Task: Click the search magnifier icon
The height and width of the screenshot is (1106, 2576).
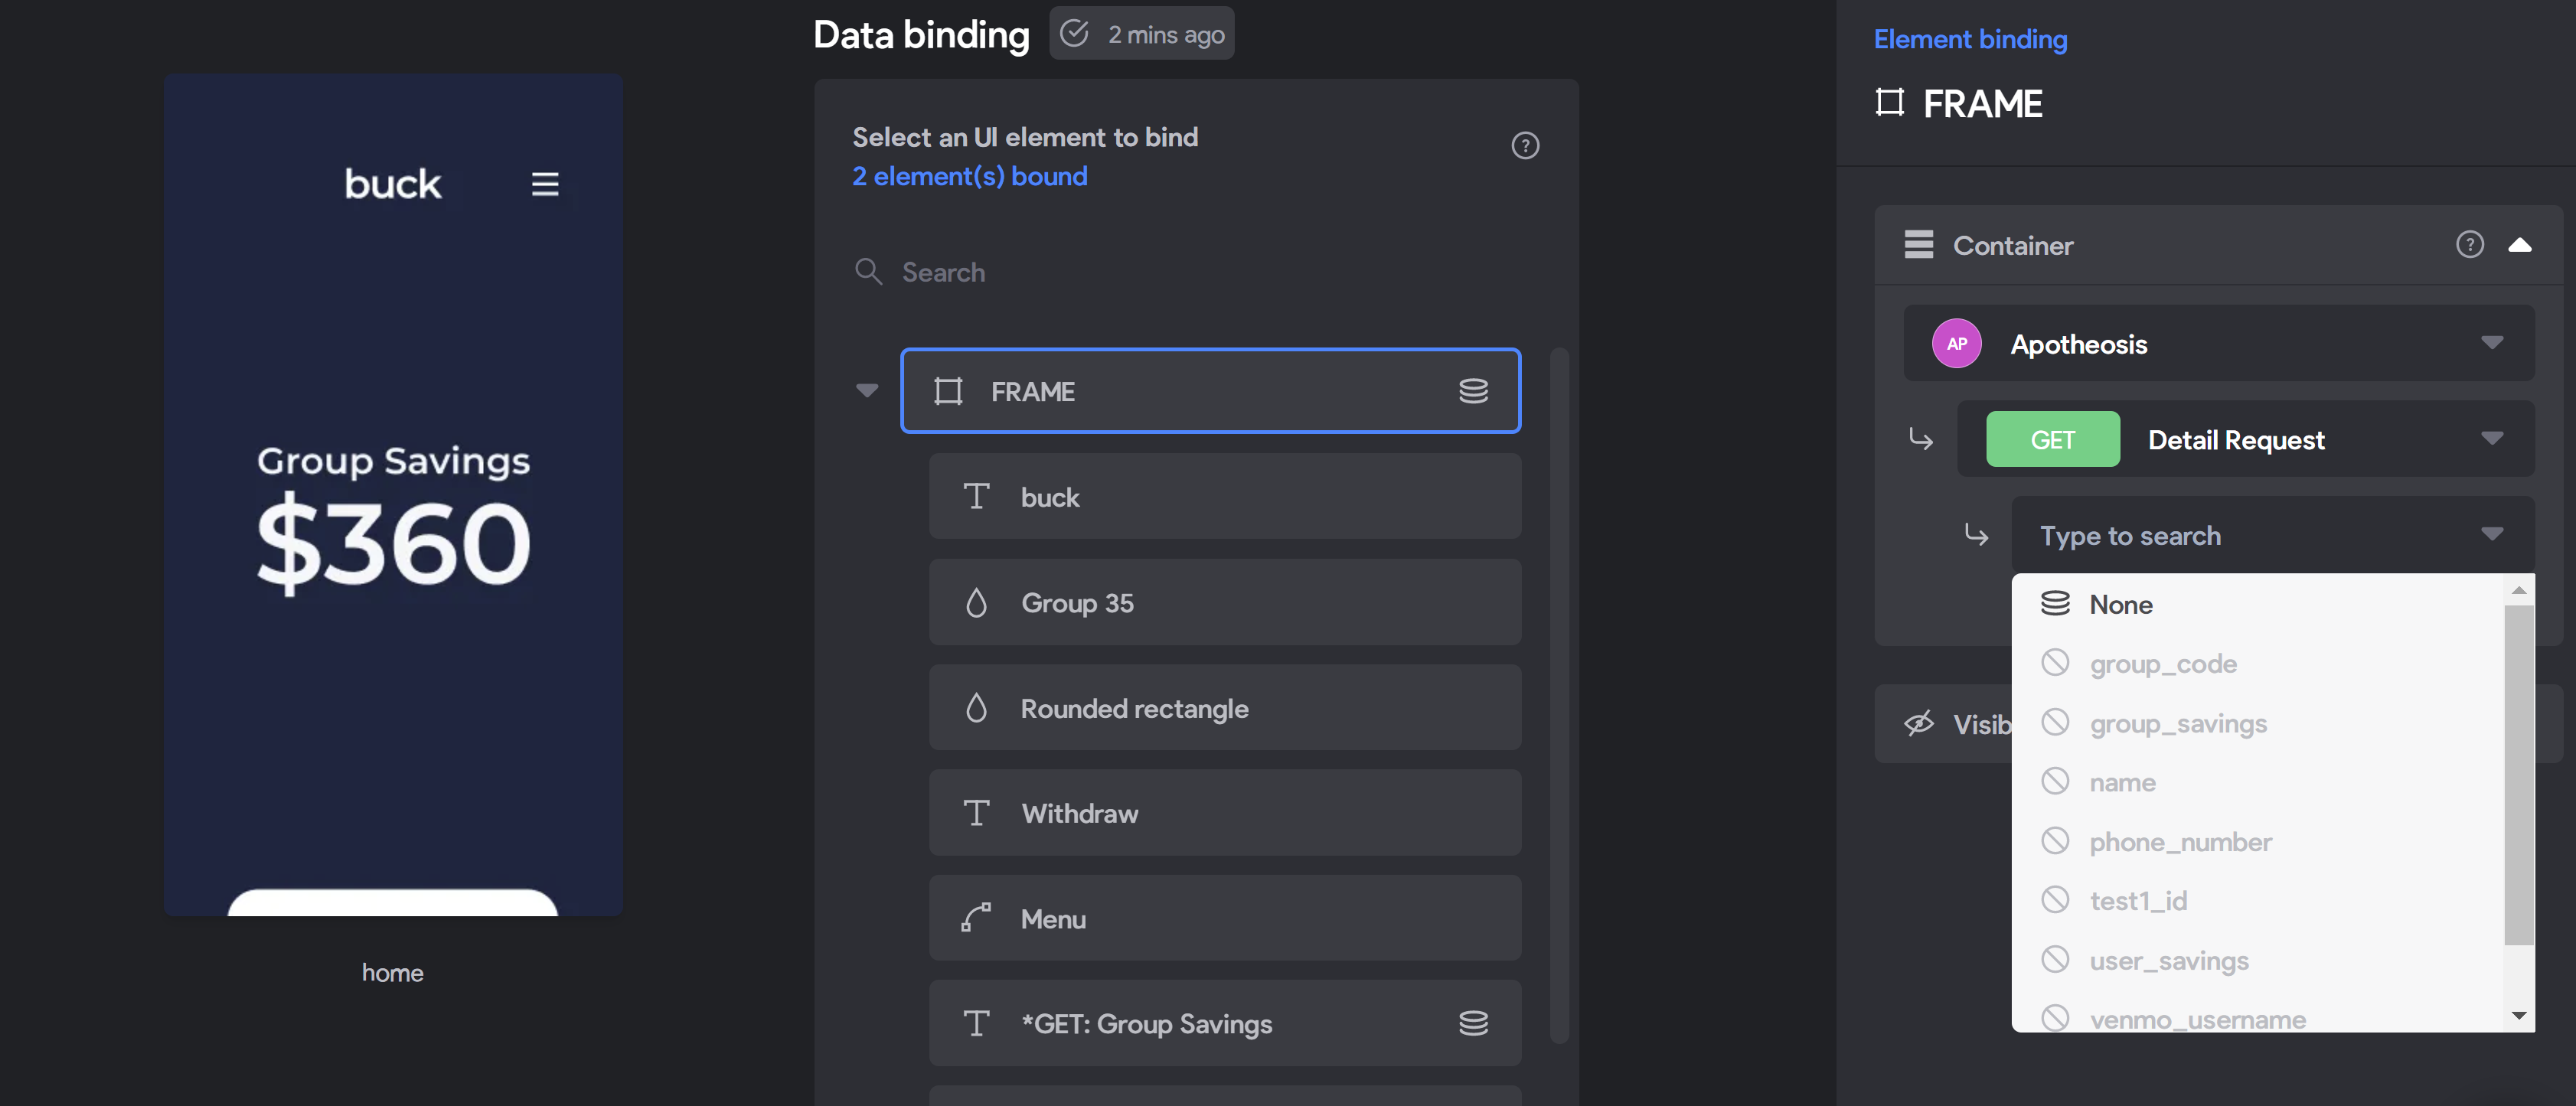Action: coord(868,272)
